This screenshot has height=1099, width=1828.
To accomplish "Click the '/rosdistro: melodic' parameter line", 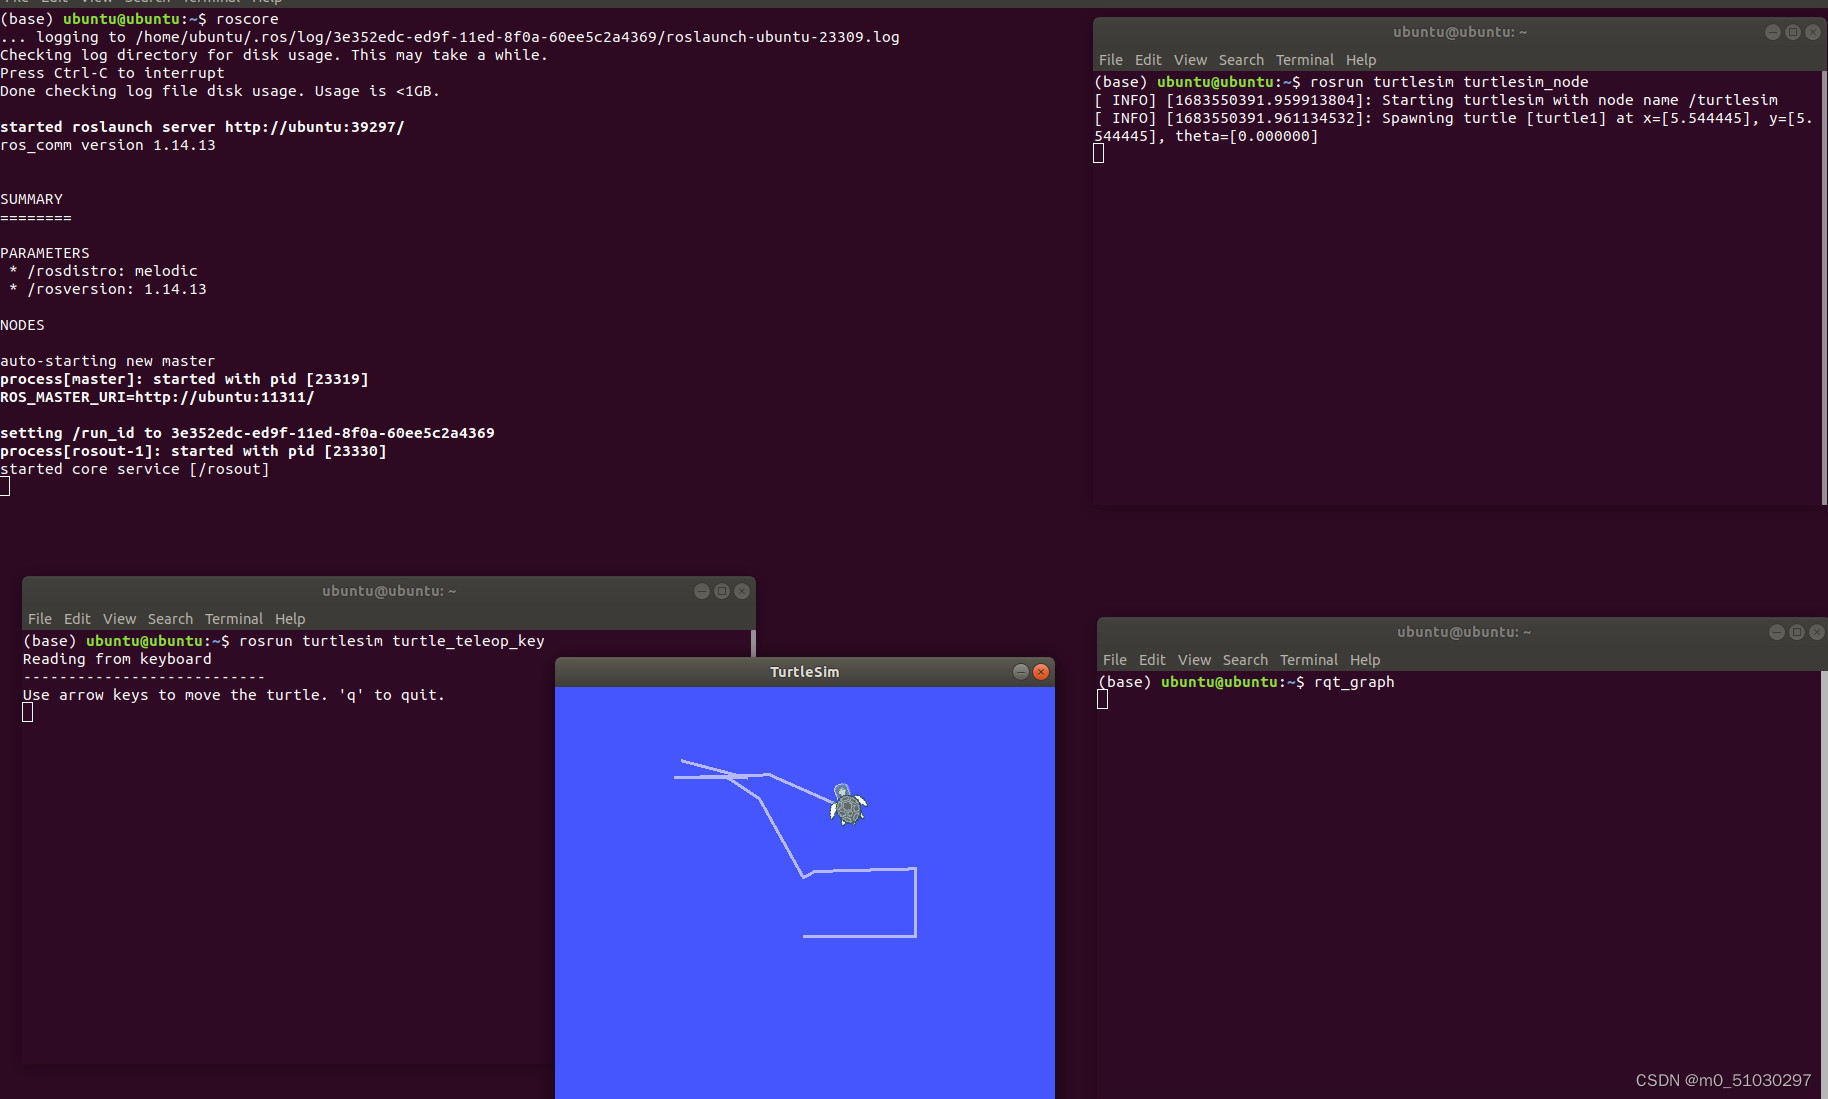I will point(103,271).
